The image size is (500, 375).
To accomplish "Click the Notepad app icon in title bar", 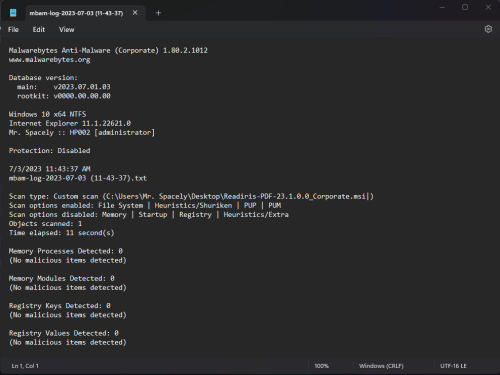I will pos(13,13).
